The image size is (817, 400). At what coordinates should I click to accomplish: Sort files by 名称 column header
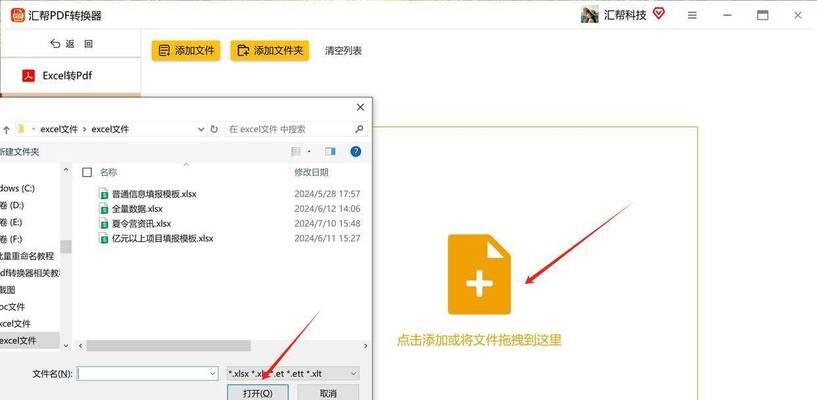(x=109, y=172)
